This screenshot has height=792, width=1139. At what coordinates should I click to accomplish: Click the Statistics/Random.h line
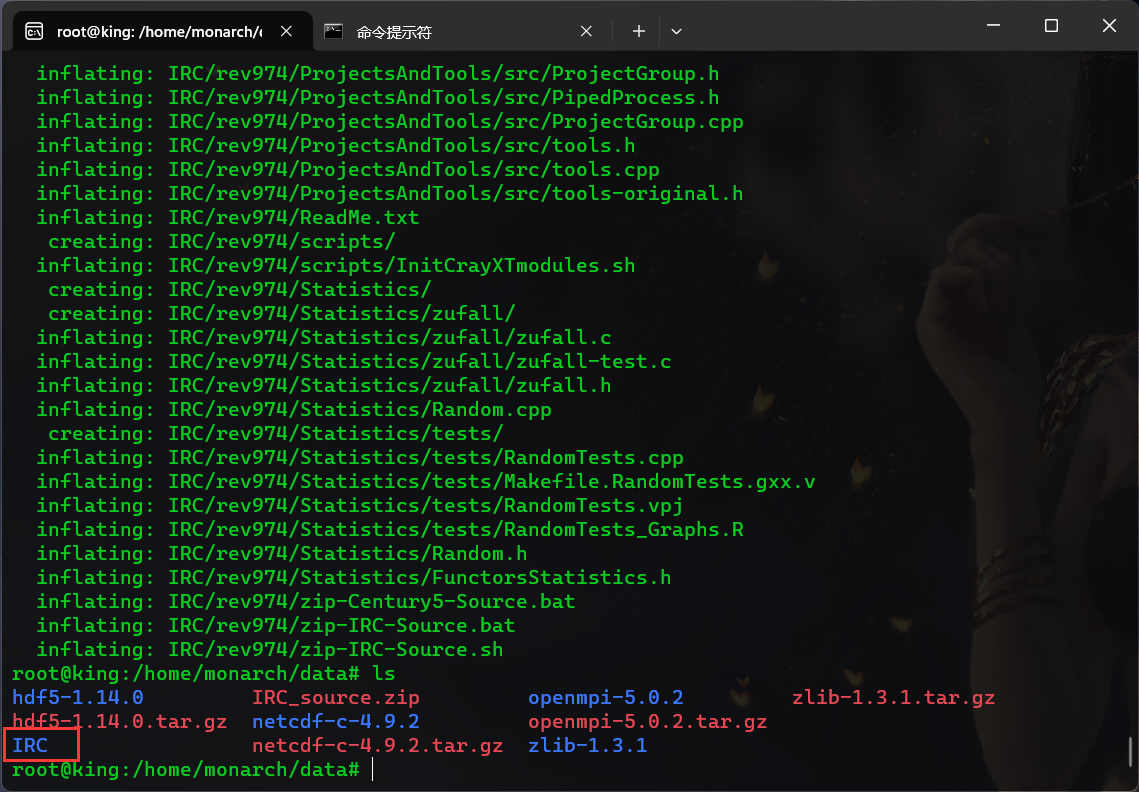tap(282, 553)
